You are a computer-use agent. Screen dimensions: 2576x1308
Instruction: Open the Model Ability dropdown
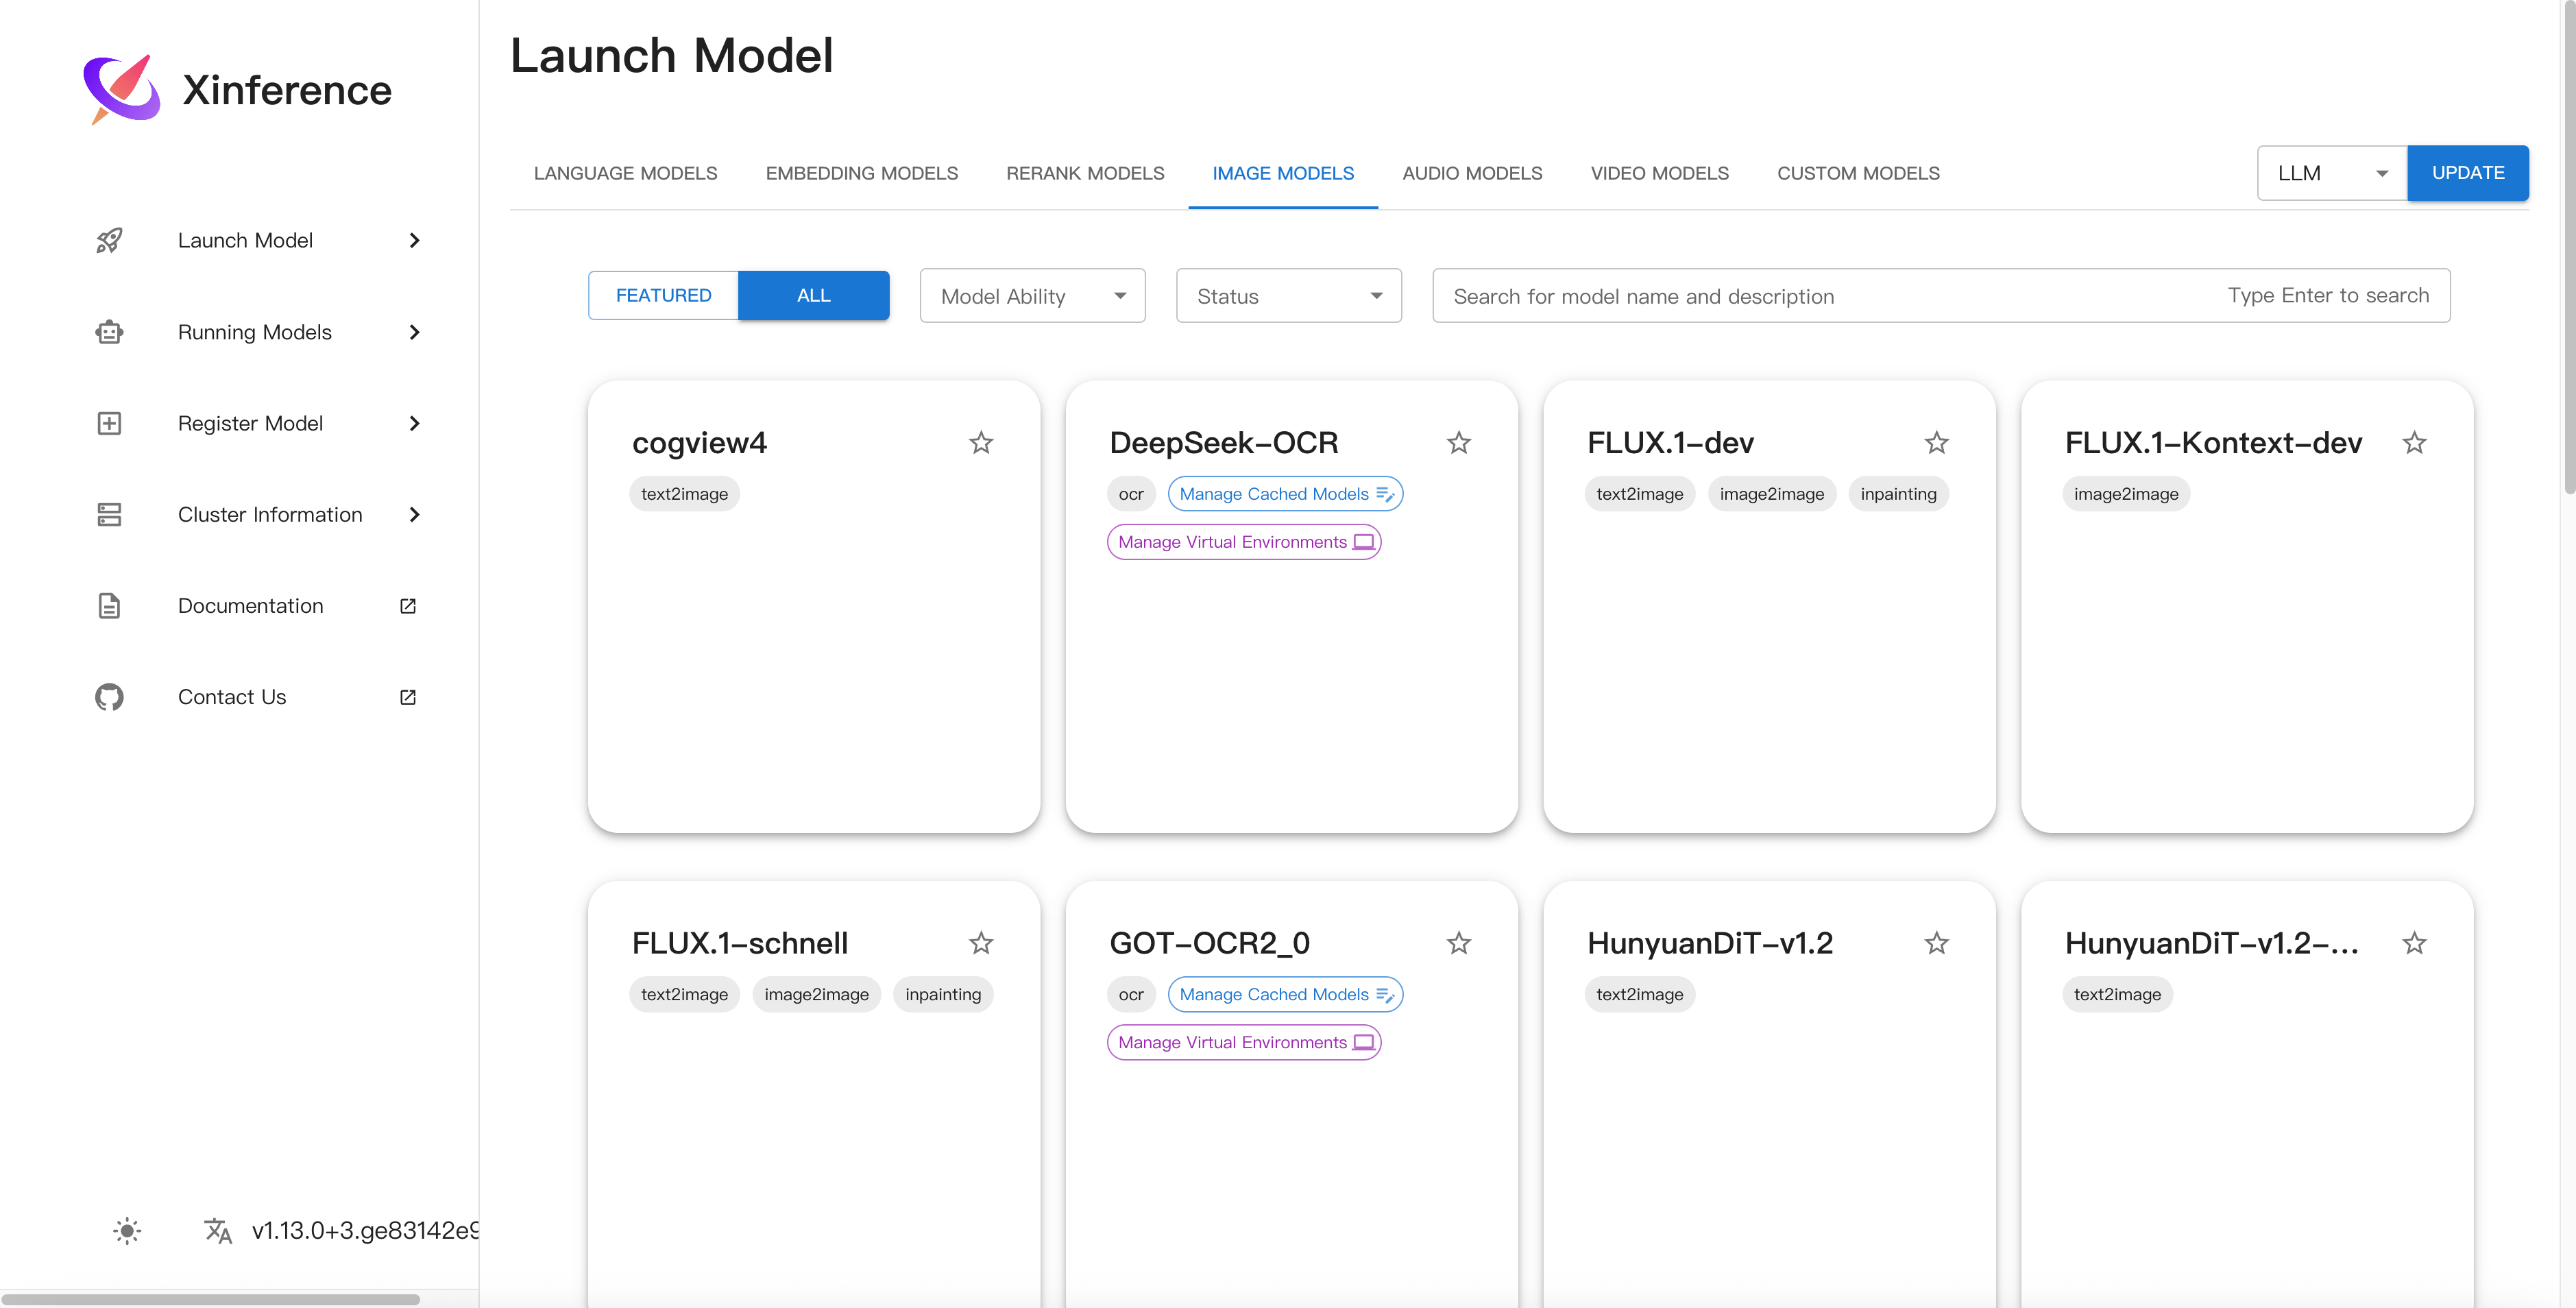(1033, 296)
